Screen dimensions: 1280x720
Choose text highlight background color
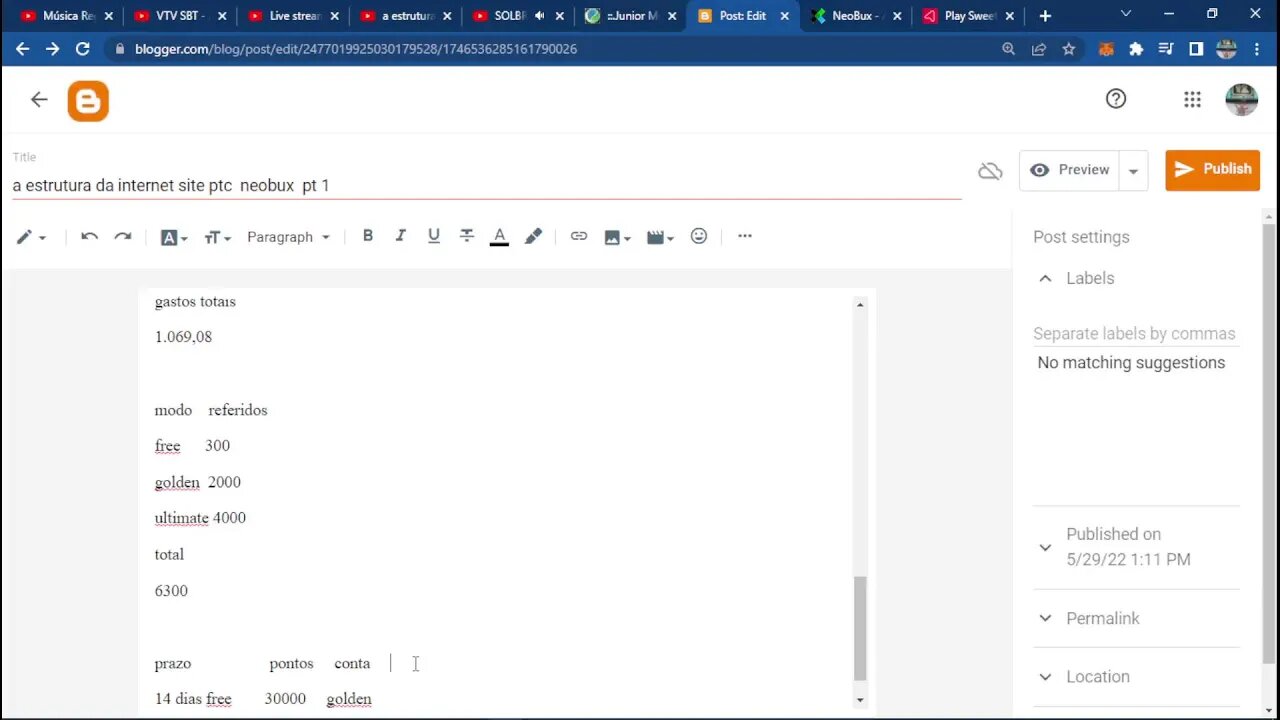533,236
